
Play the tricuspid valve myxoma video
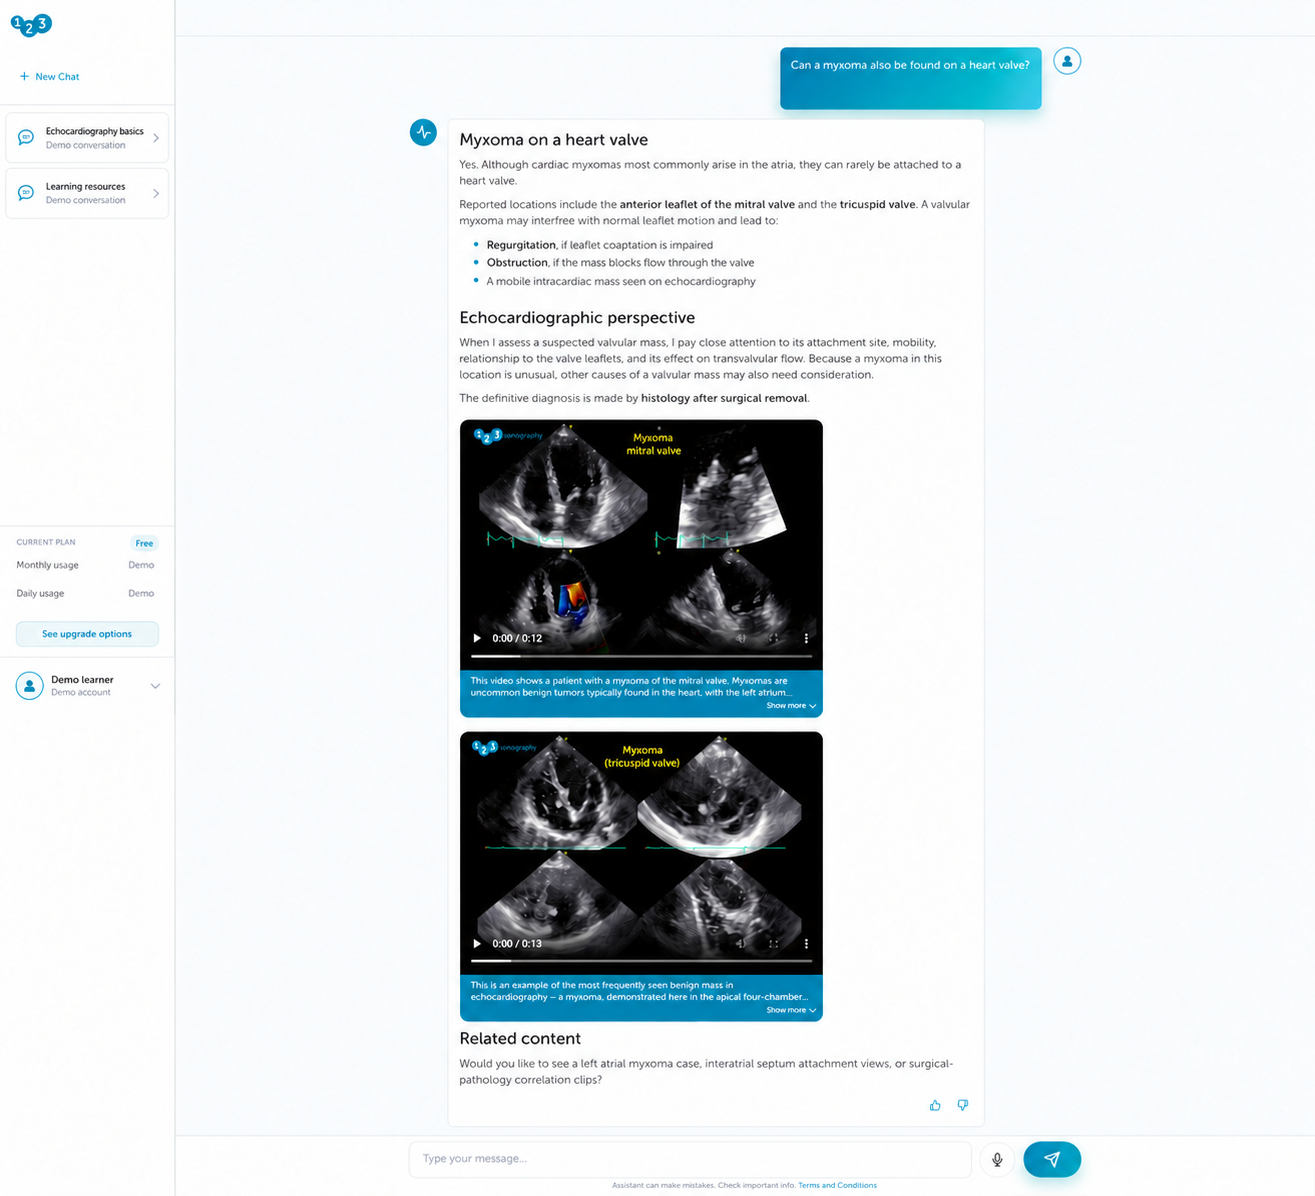(477, 943)
